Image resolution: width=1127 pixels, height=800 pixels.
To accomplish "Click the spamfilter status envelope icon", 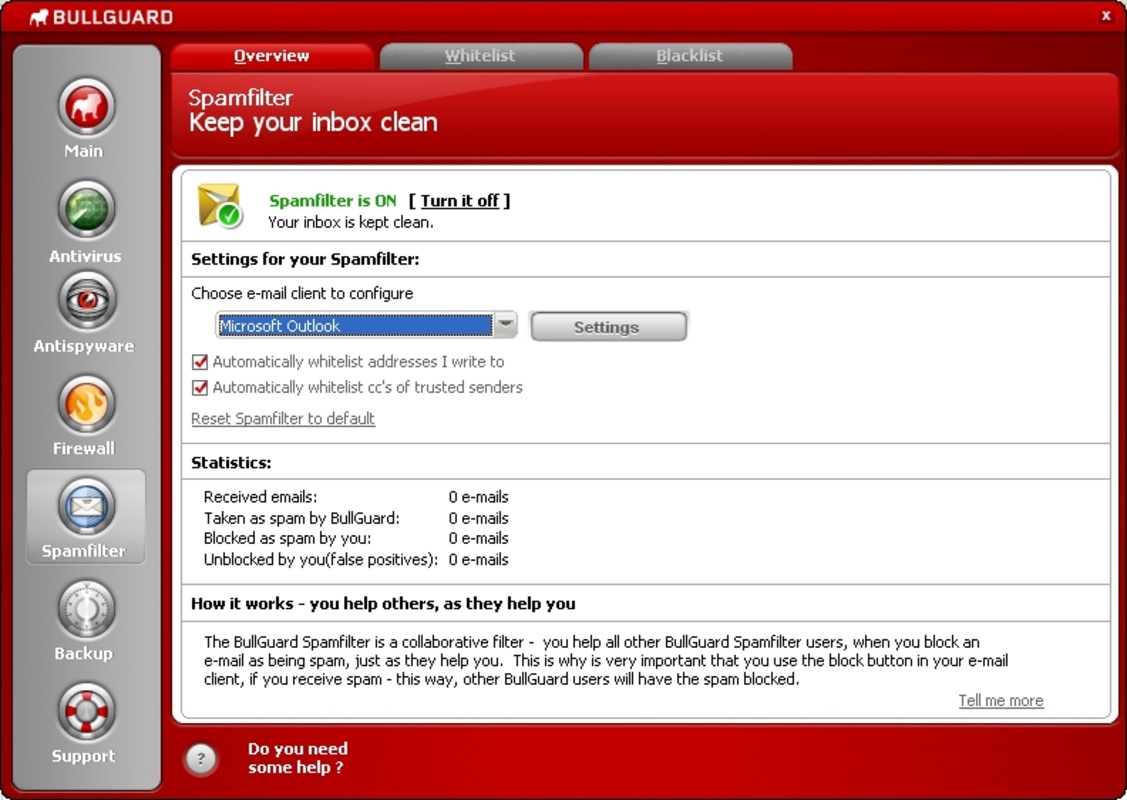I will click(x=219, y=206).
